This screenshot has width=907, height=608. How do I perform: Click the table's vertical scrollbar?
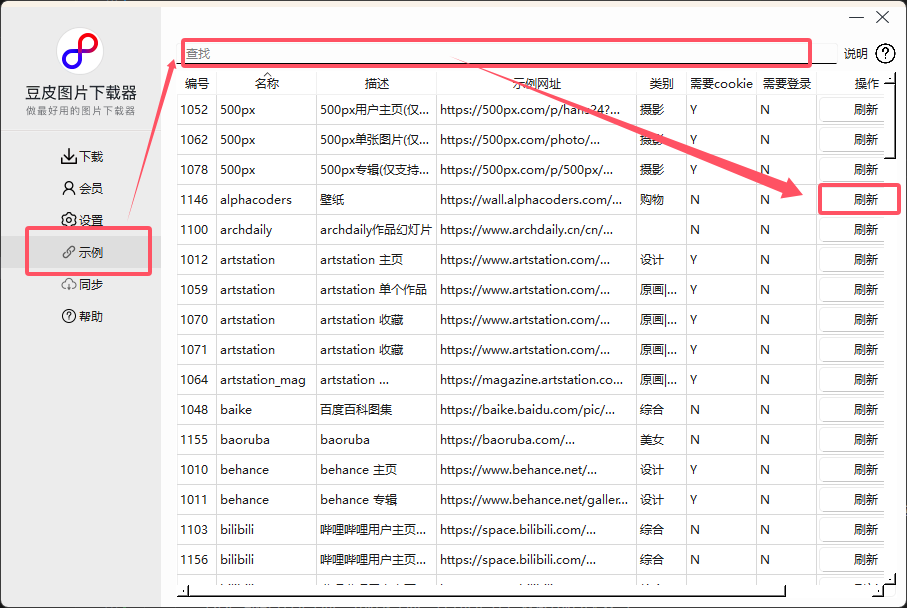(x=890, y=120)
